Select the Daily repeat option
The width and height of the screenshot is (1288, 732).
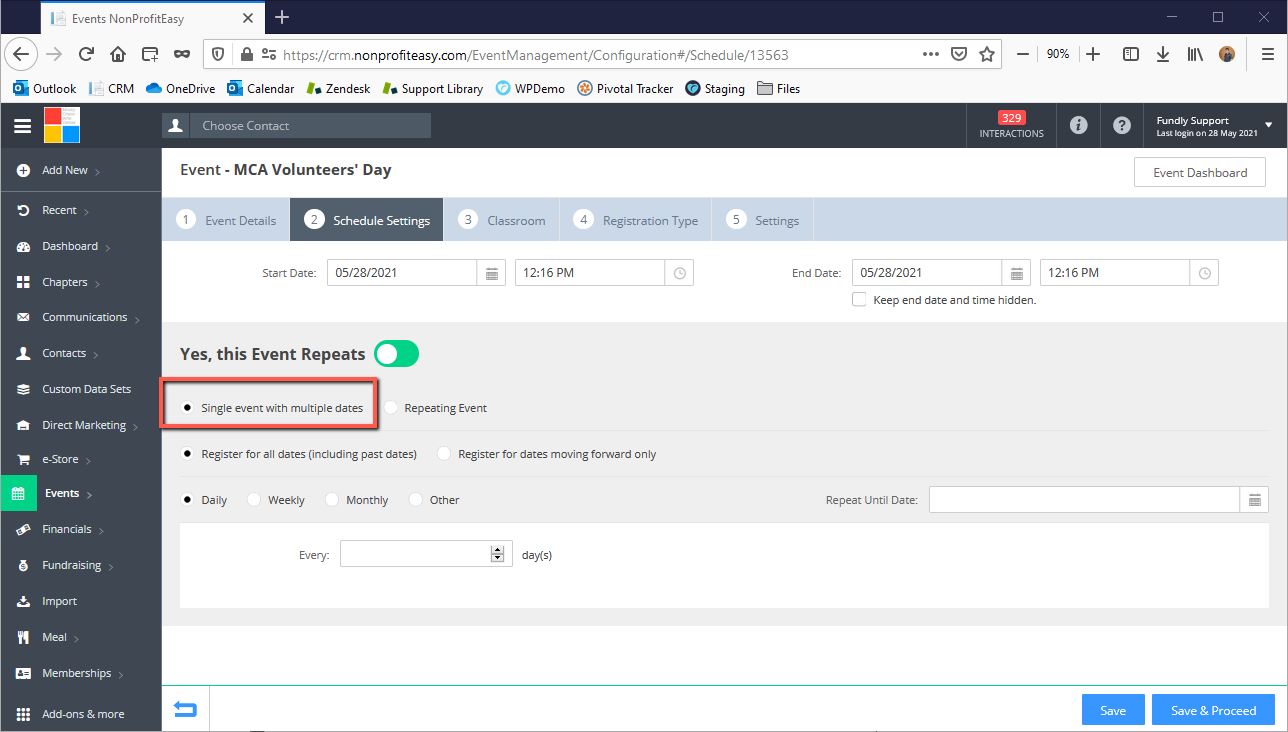[x=187, y=500]
